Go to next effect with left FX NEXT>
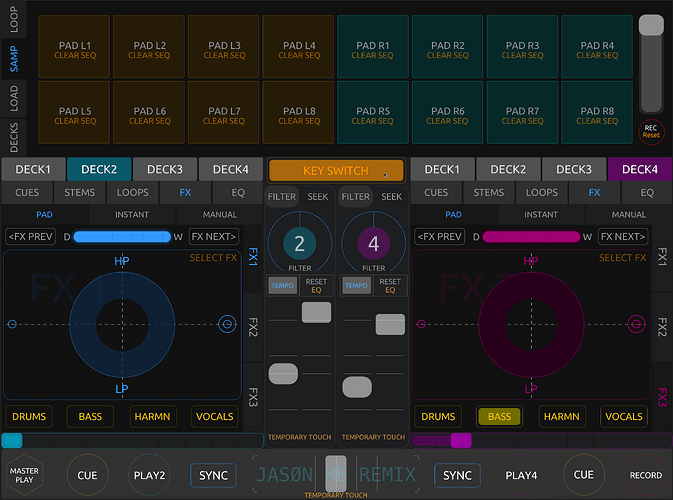The height and width of the screenshot is (500, 673). point(213,237)
